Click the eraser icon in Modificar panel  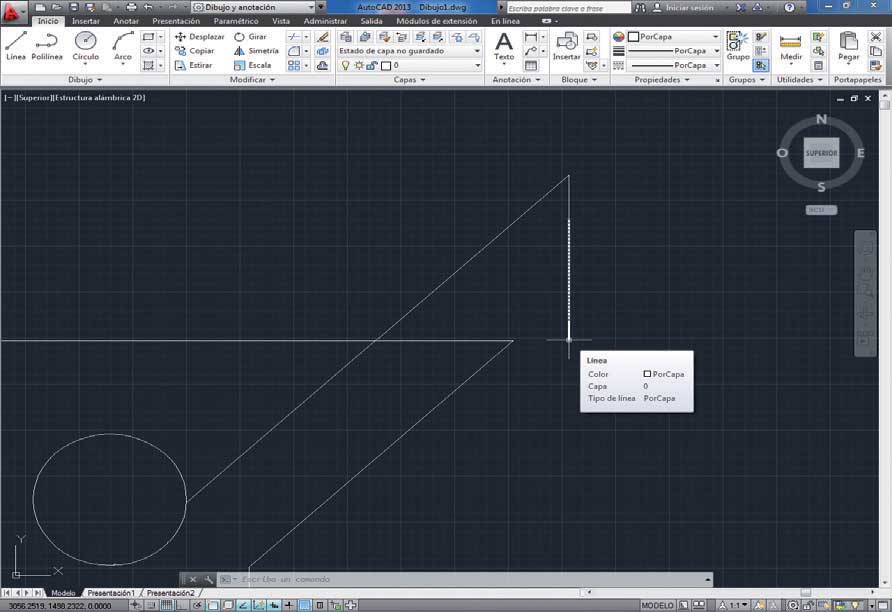tap(323, 36)
